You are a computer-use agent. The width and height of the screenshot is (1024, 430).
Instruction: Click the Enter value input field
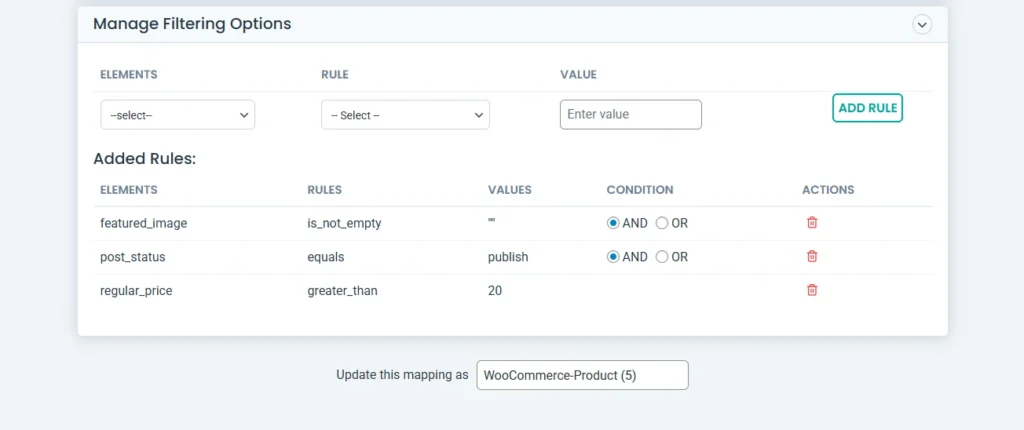click(630, 114)
